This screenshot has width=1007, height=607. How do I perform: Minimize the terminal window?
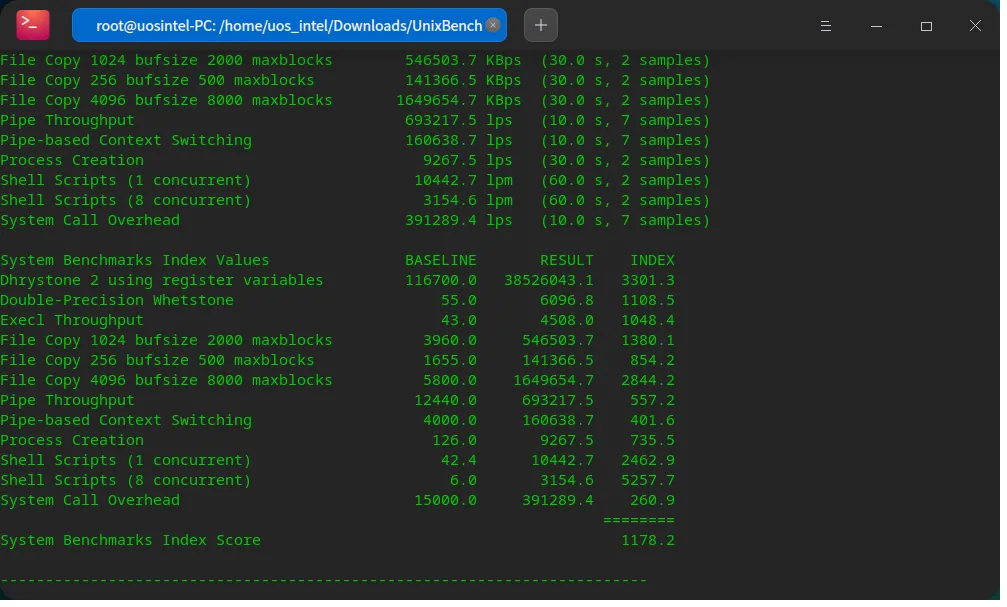tap(876, 25)
